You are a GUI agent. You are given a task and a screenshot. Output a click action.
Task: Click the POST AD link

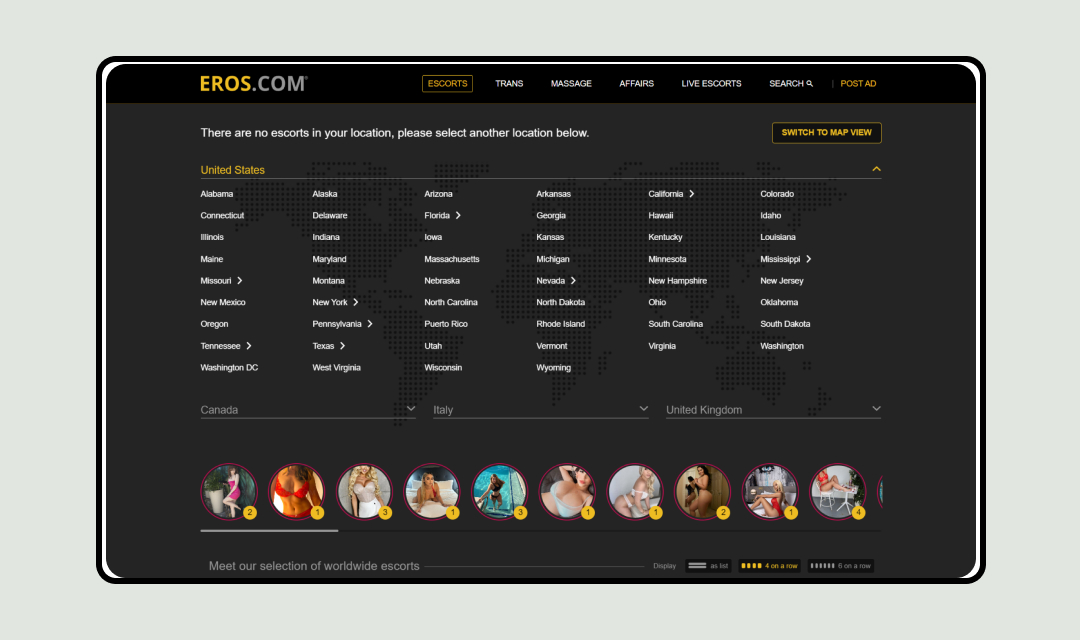(858, 84)
